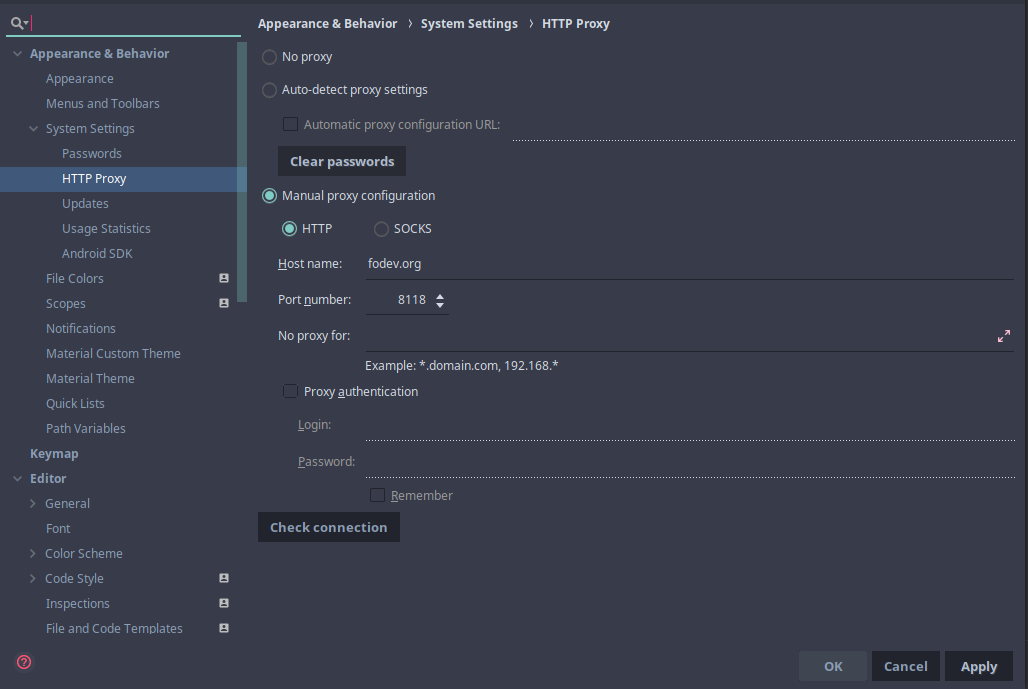Expand the Color Scheme tree node
Screen dimensions: 1028x689
pos(34,553)
